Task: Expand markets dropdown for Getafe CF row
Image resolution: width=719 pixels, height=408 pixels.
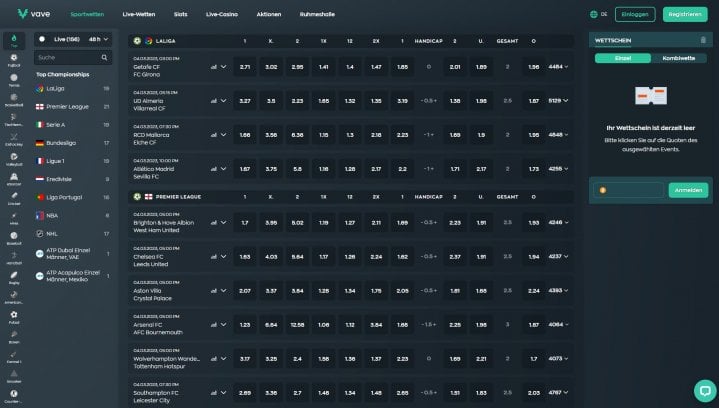Action: coord(223,66)
